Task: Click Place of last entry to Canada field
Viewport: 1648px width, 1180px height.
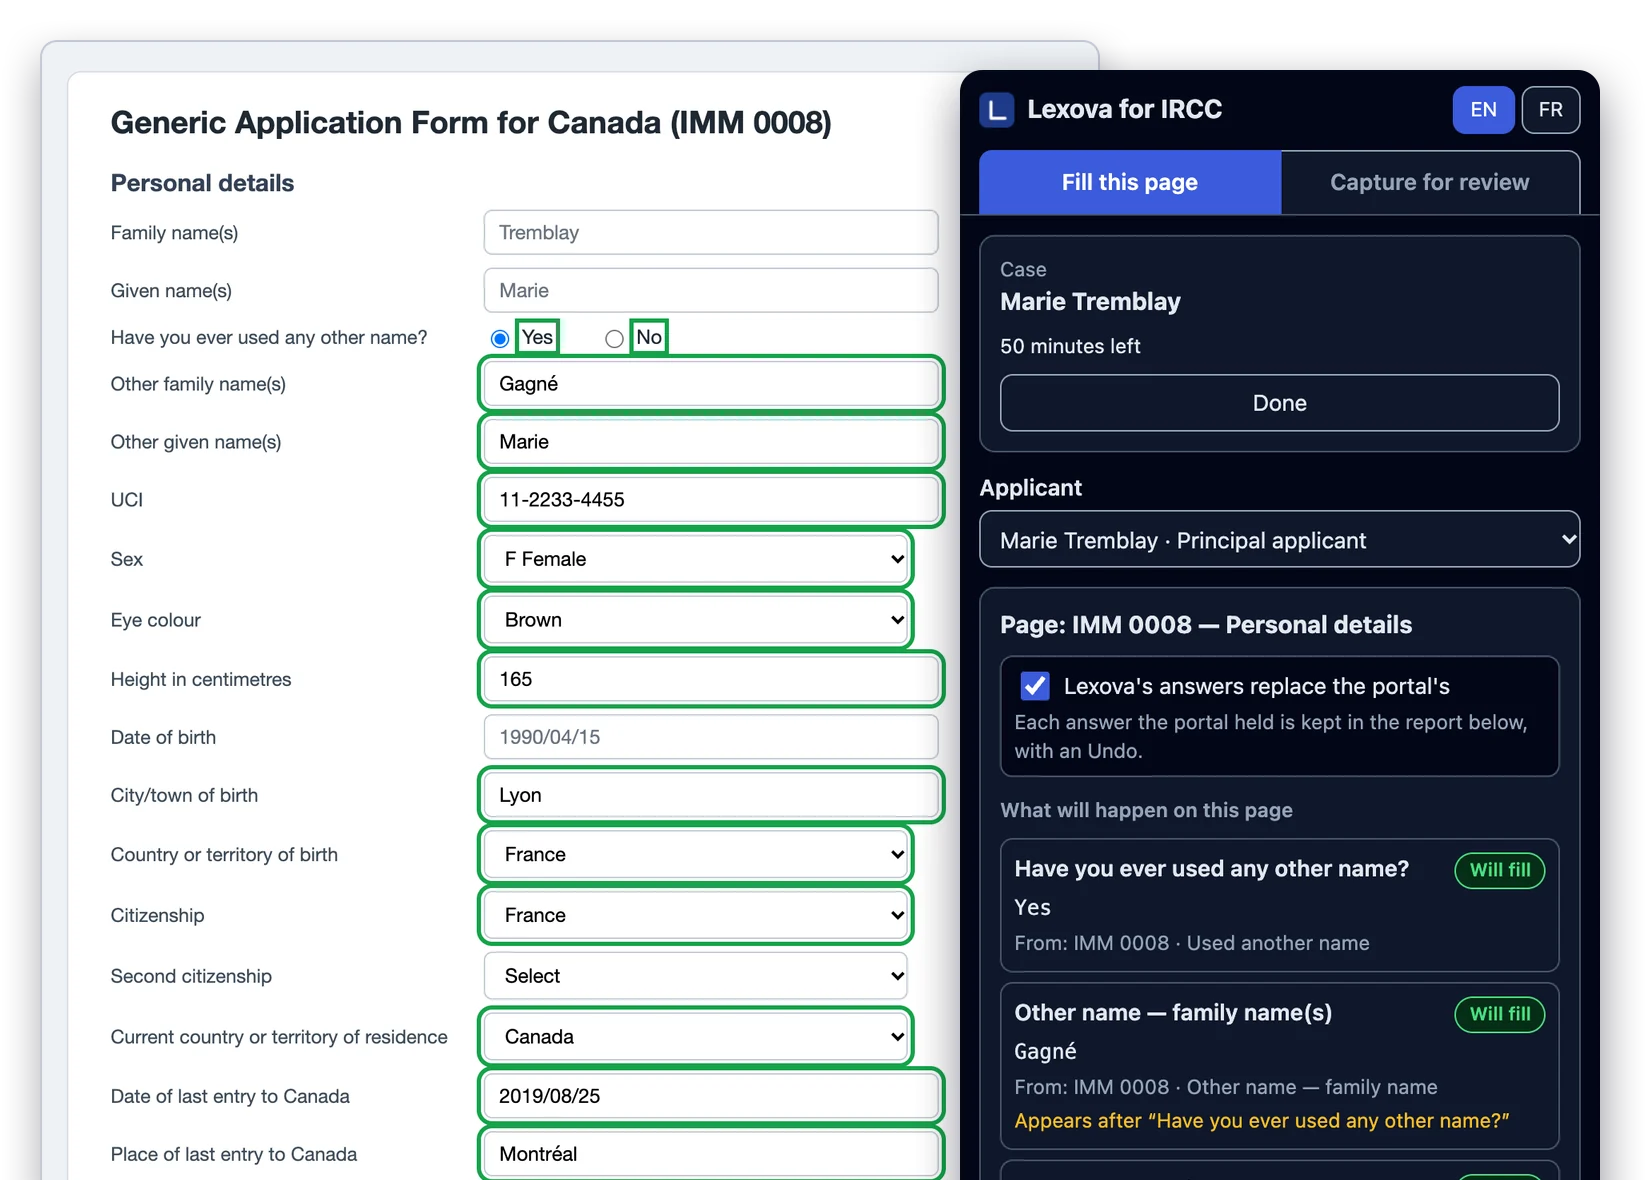Action: (x=711, y=1154)
